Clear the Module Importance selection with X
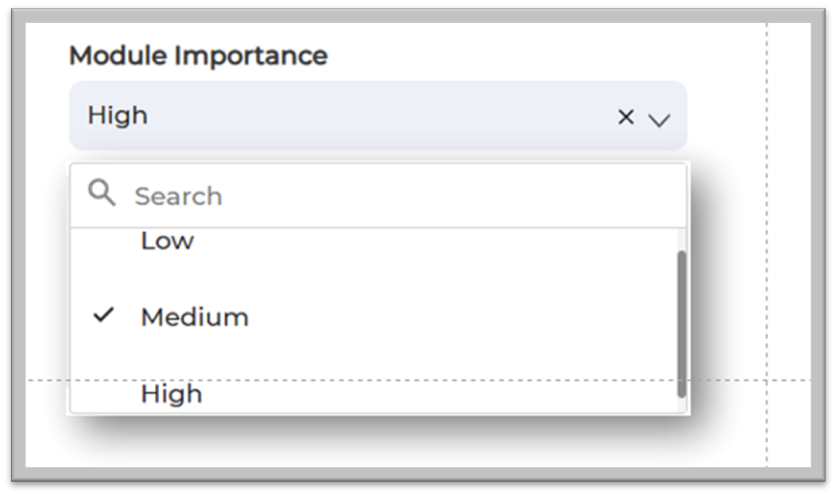Image resolution: width=837 pixels, height=496 pixels. (x=626, y=117)
